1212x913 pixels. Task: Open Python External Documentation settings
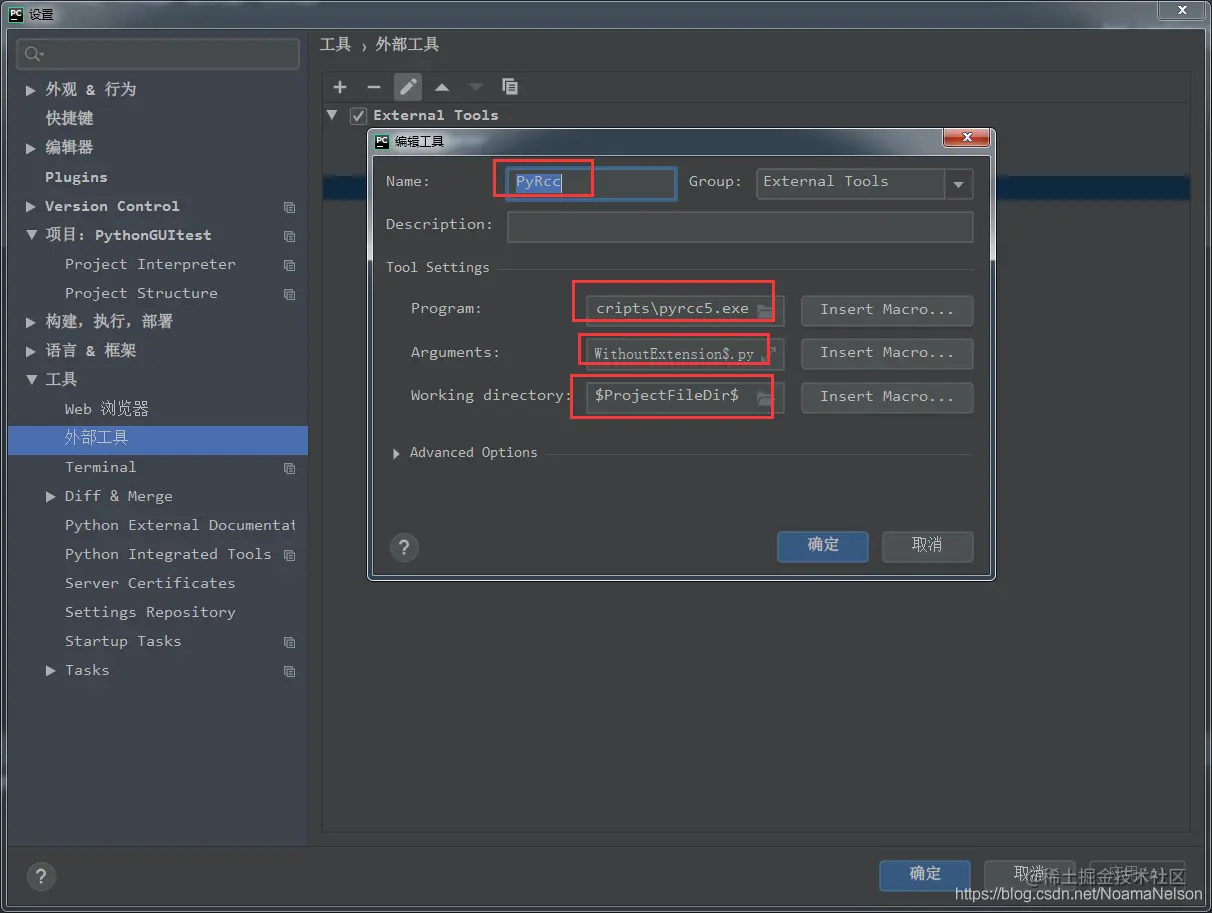pos(180,525)
